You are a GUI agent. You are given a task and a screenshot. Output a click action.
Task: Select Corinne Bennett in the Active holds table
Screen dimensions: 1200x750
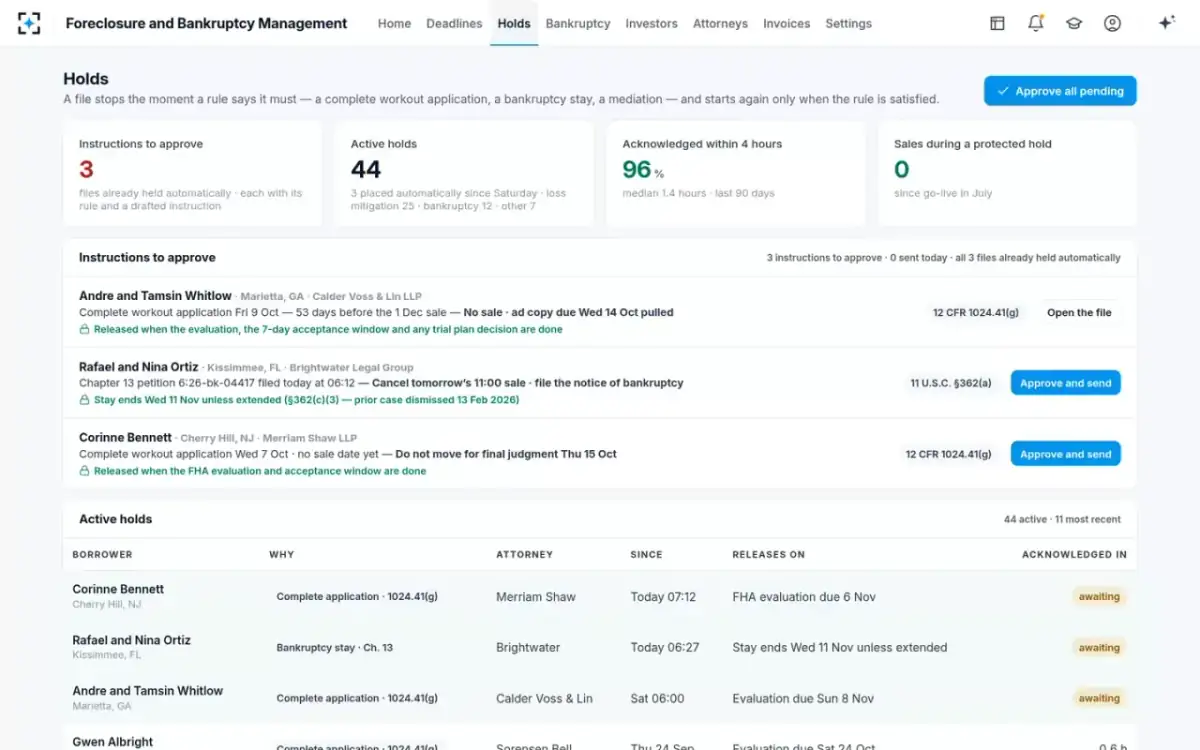[x=118, y=589]
